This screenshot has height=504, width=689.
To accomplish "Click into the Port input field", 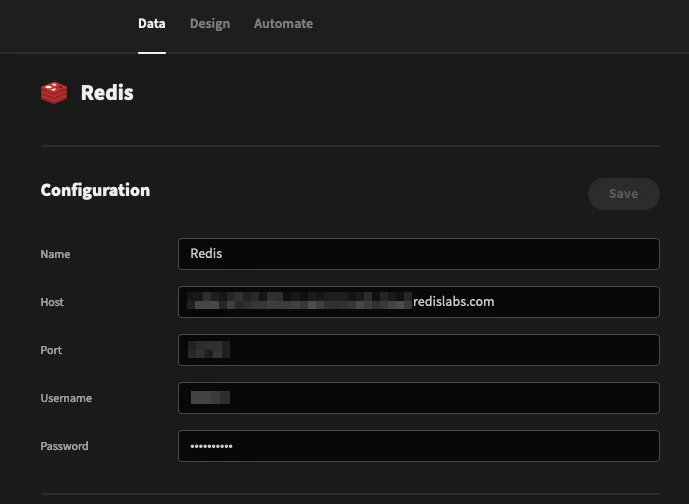I will (419, 350).
